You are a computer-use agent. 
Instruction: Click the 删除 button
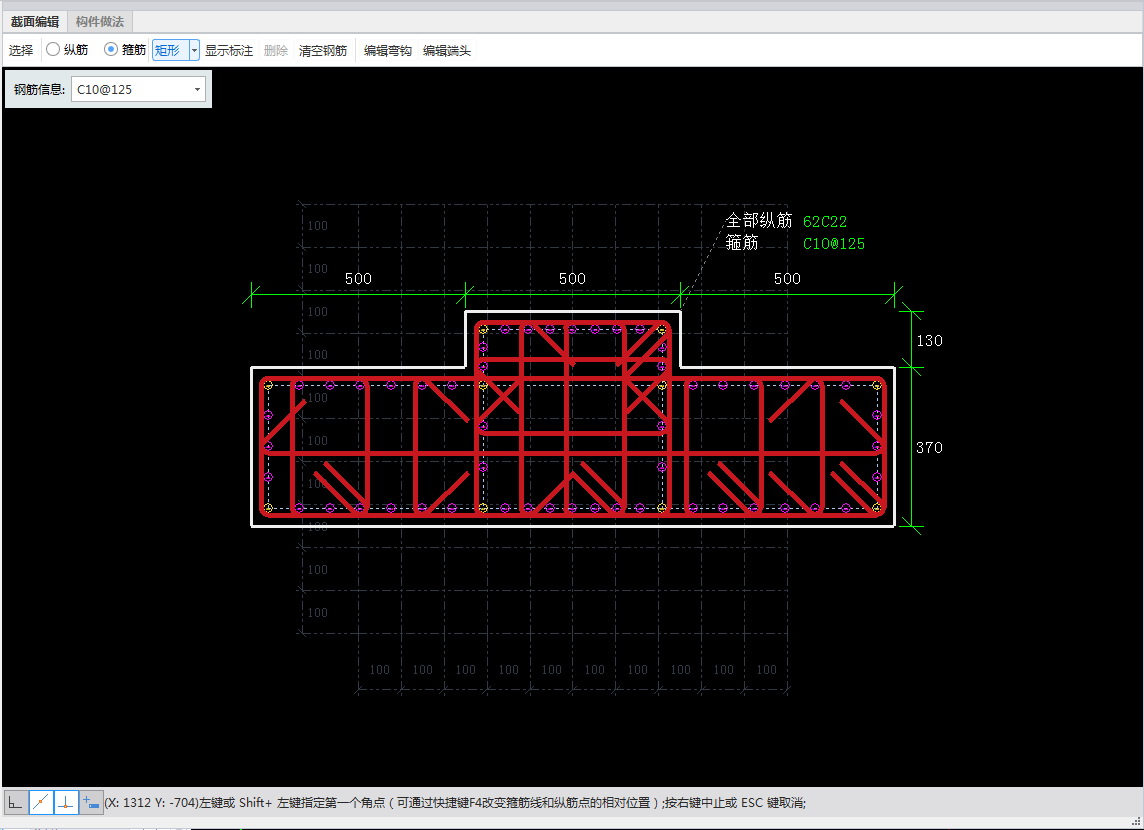click(x=276, y=50)
